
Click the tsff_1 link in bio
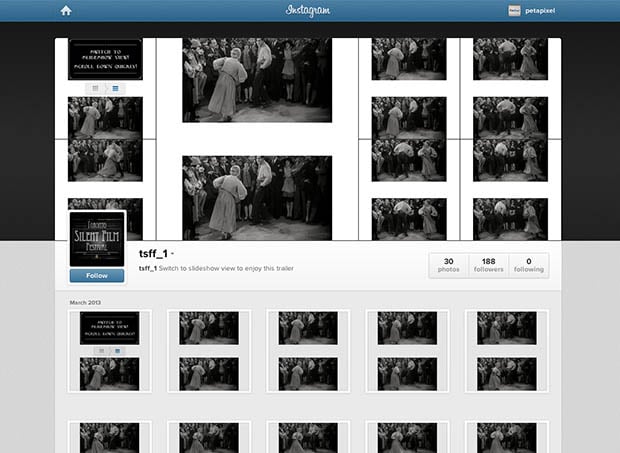[148, 268]
